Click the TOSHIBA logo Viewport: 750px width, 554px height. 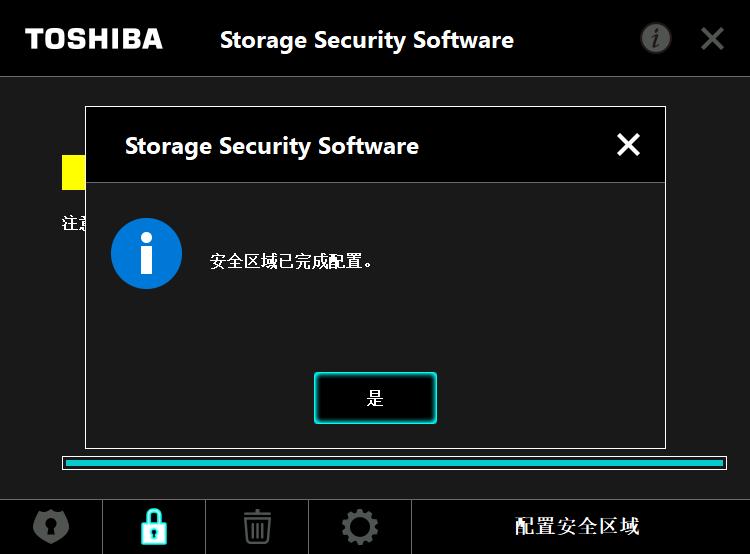pyautogui.click(x=93, y=39)
